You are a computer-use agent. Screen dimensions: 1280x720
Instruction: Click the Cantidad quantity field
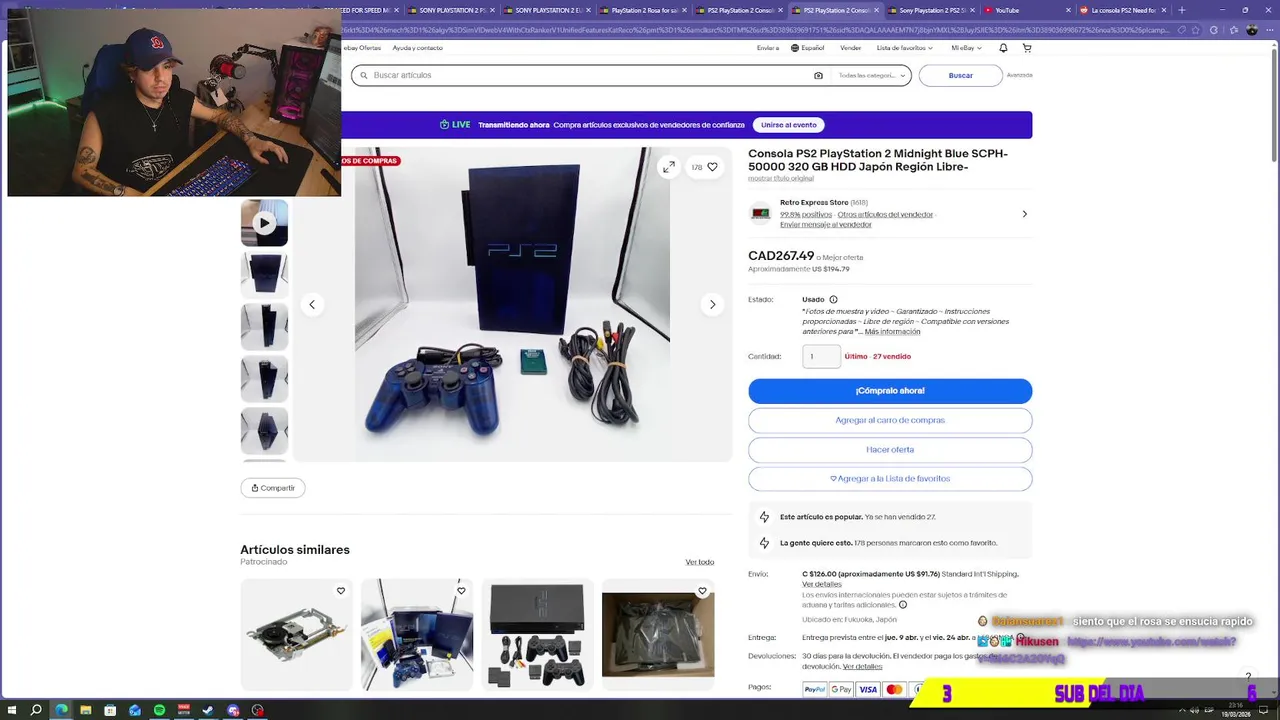pyautogui.click(x=821, y=356)
